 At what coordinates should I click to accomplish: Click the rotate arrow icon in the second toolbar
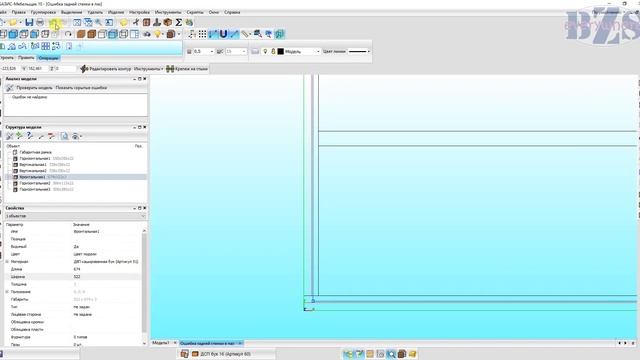pyautogui.click(x=68, y=34)
